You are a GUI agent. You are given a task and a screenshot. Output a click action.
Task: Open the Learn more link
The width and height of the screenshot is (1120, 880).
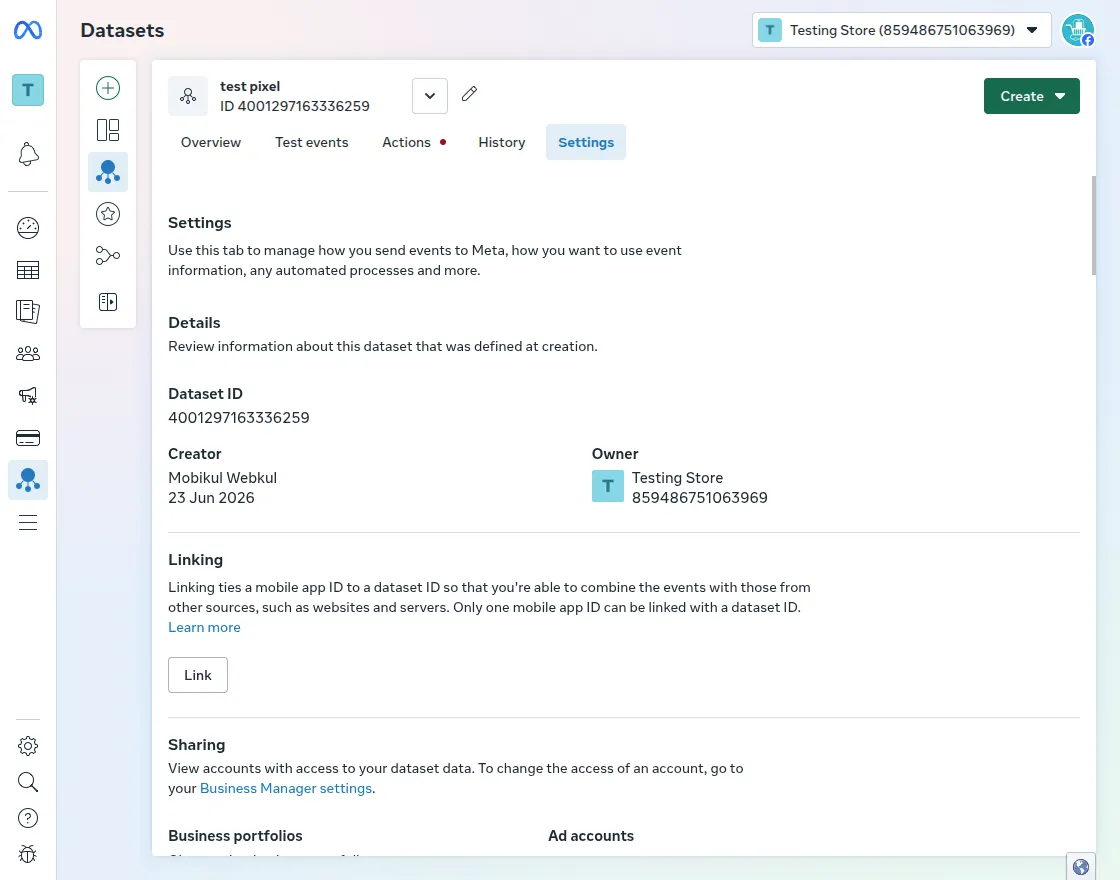pyautogui.click(x=204, y=627)
